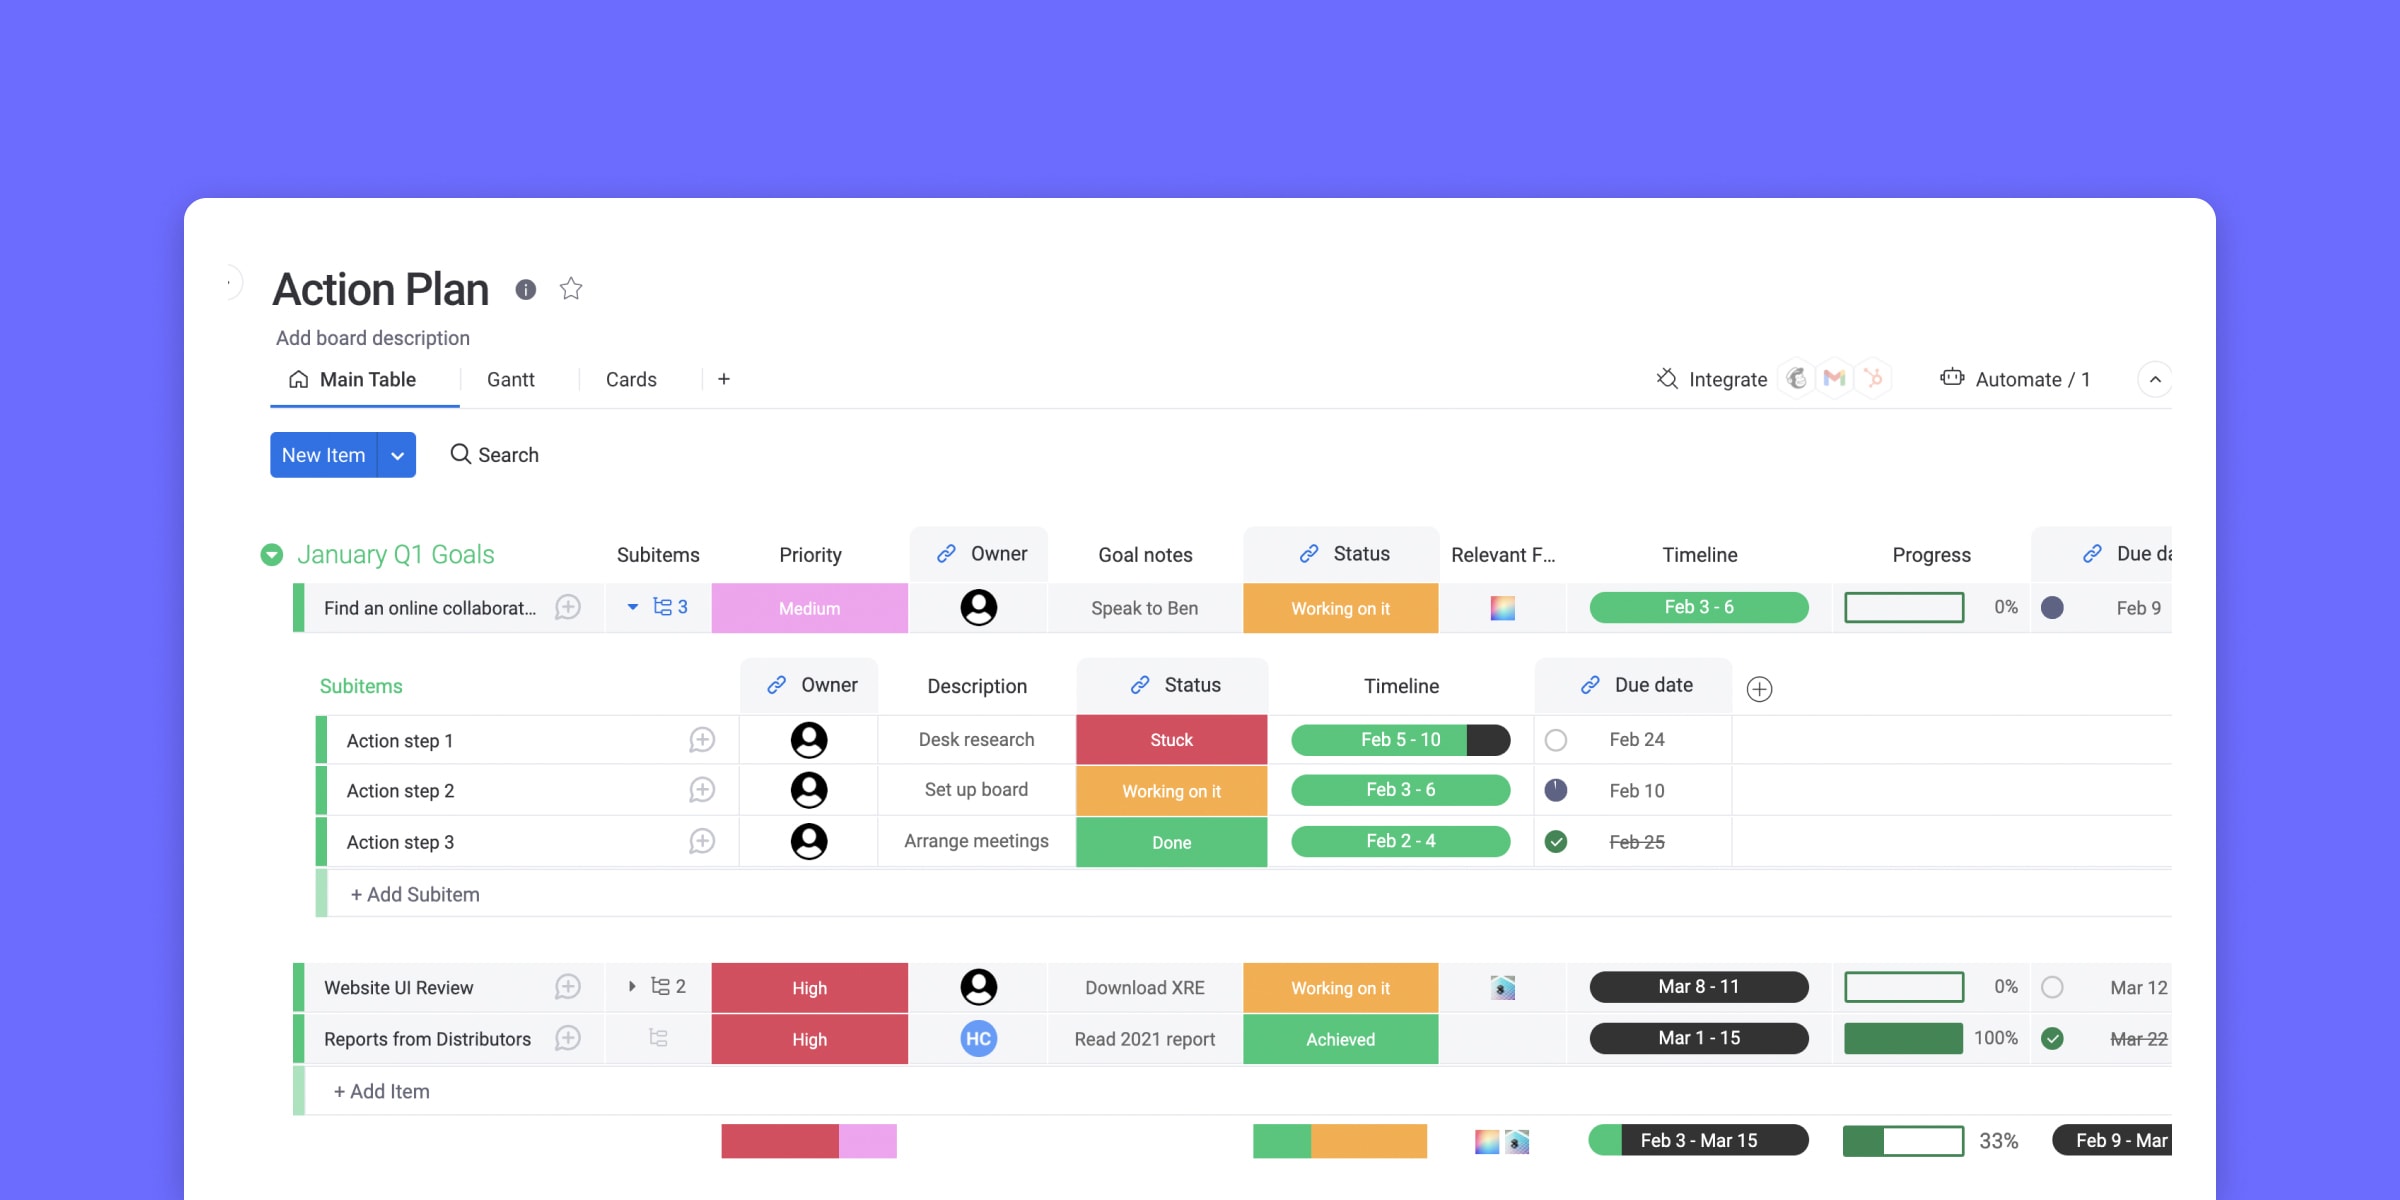
Task: Toggle the checkmark on Action step 3
Action: 1558,842
